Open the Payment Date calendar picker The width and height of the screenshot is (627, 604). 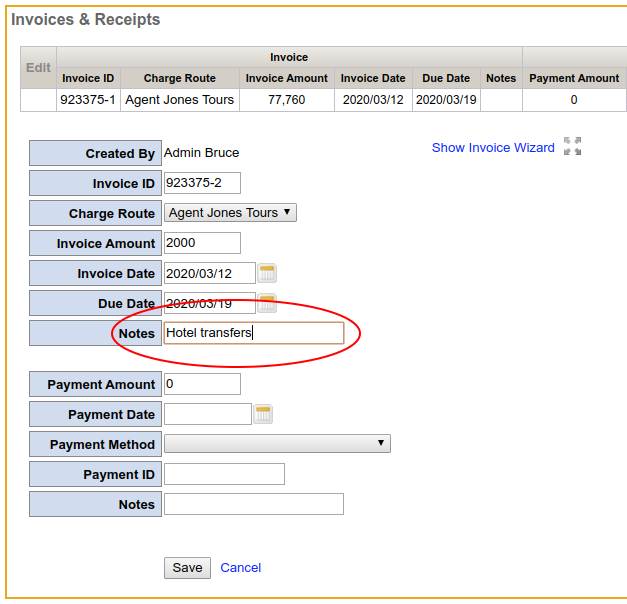point(263,414)
